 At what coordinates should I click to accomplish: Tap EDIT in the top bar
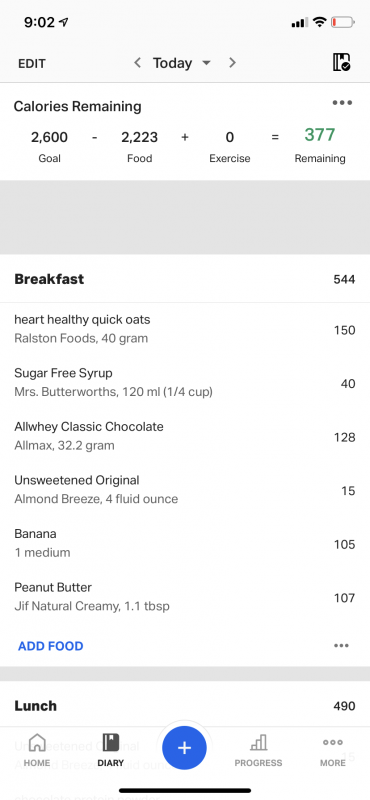point(32,64)
